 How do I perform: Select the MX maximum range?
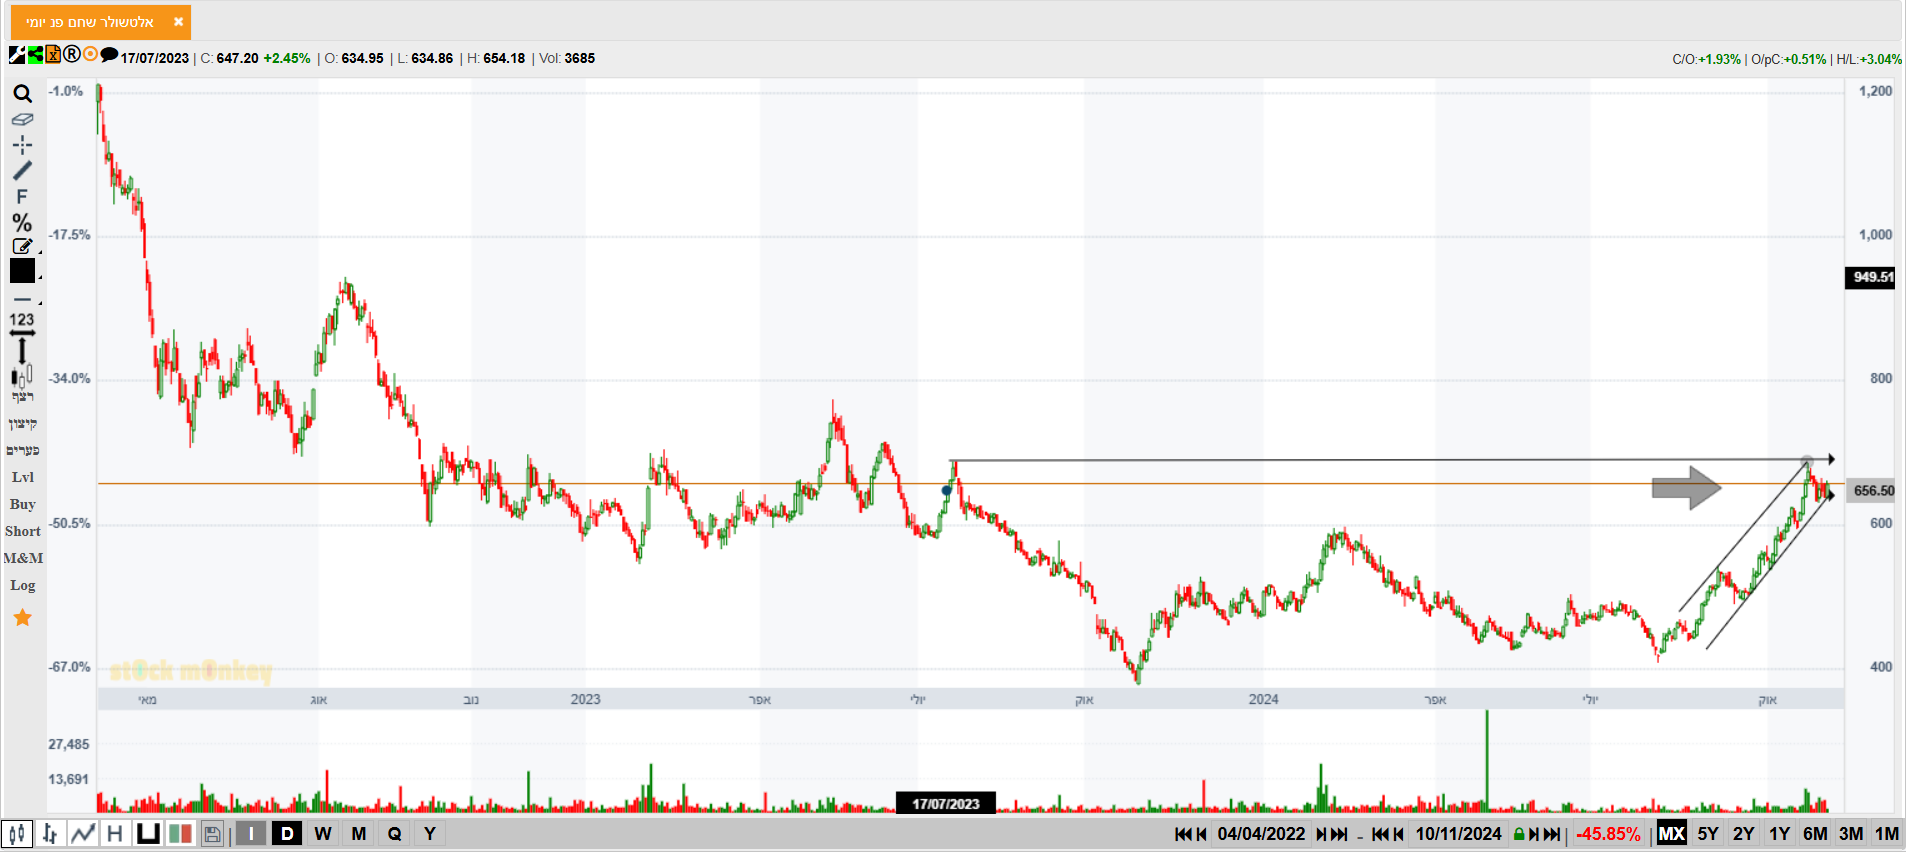(1672, 833)
